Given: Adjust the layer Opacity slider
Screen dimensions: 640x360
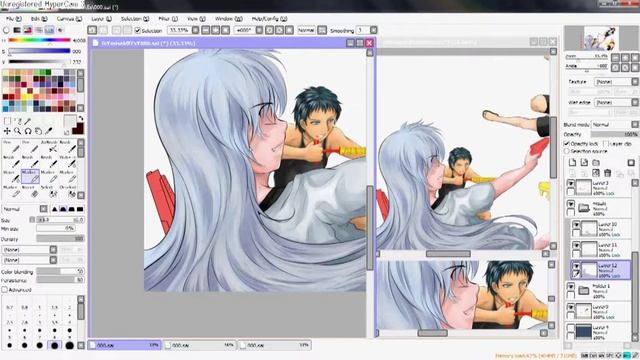Looking at the screenshot, I should 614,134.
